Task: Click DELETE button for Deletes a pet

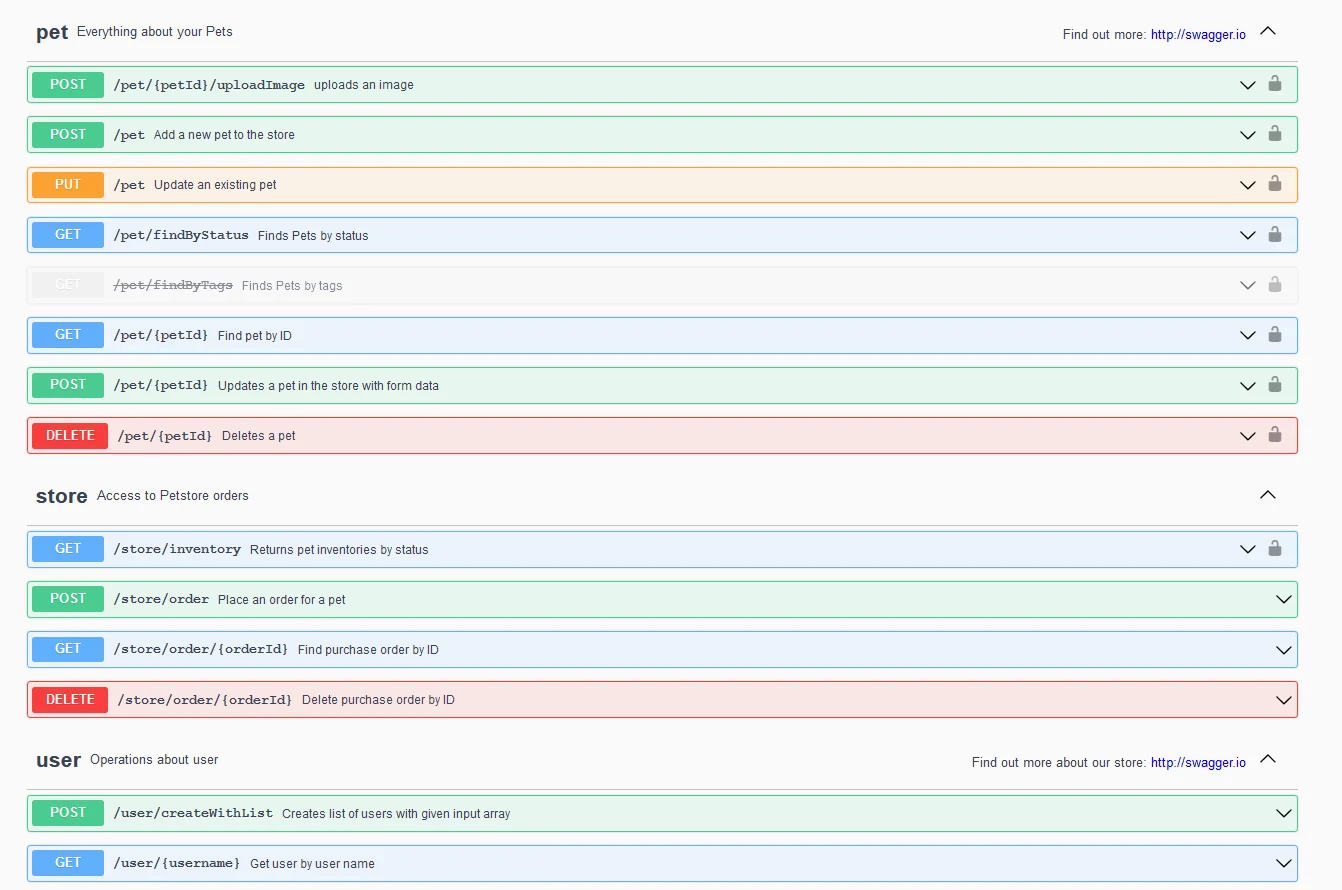Action: tap(70, 435)
